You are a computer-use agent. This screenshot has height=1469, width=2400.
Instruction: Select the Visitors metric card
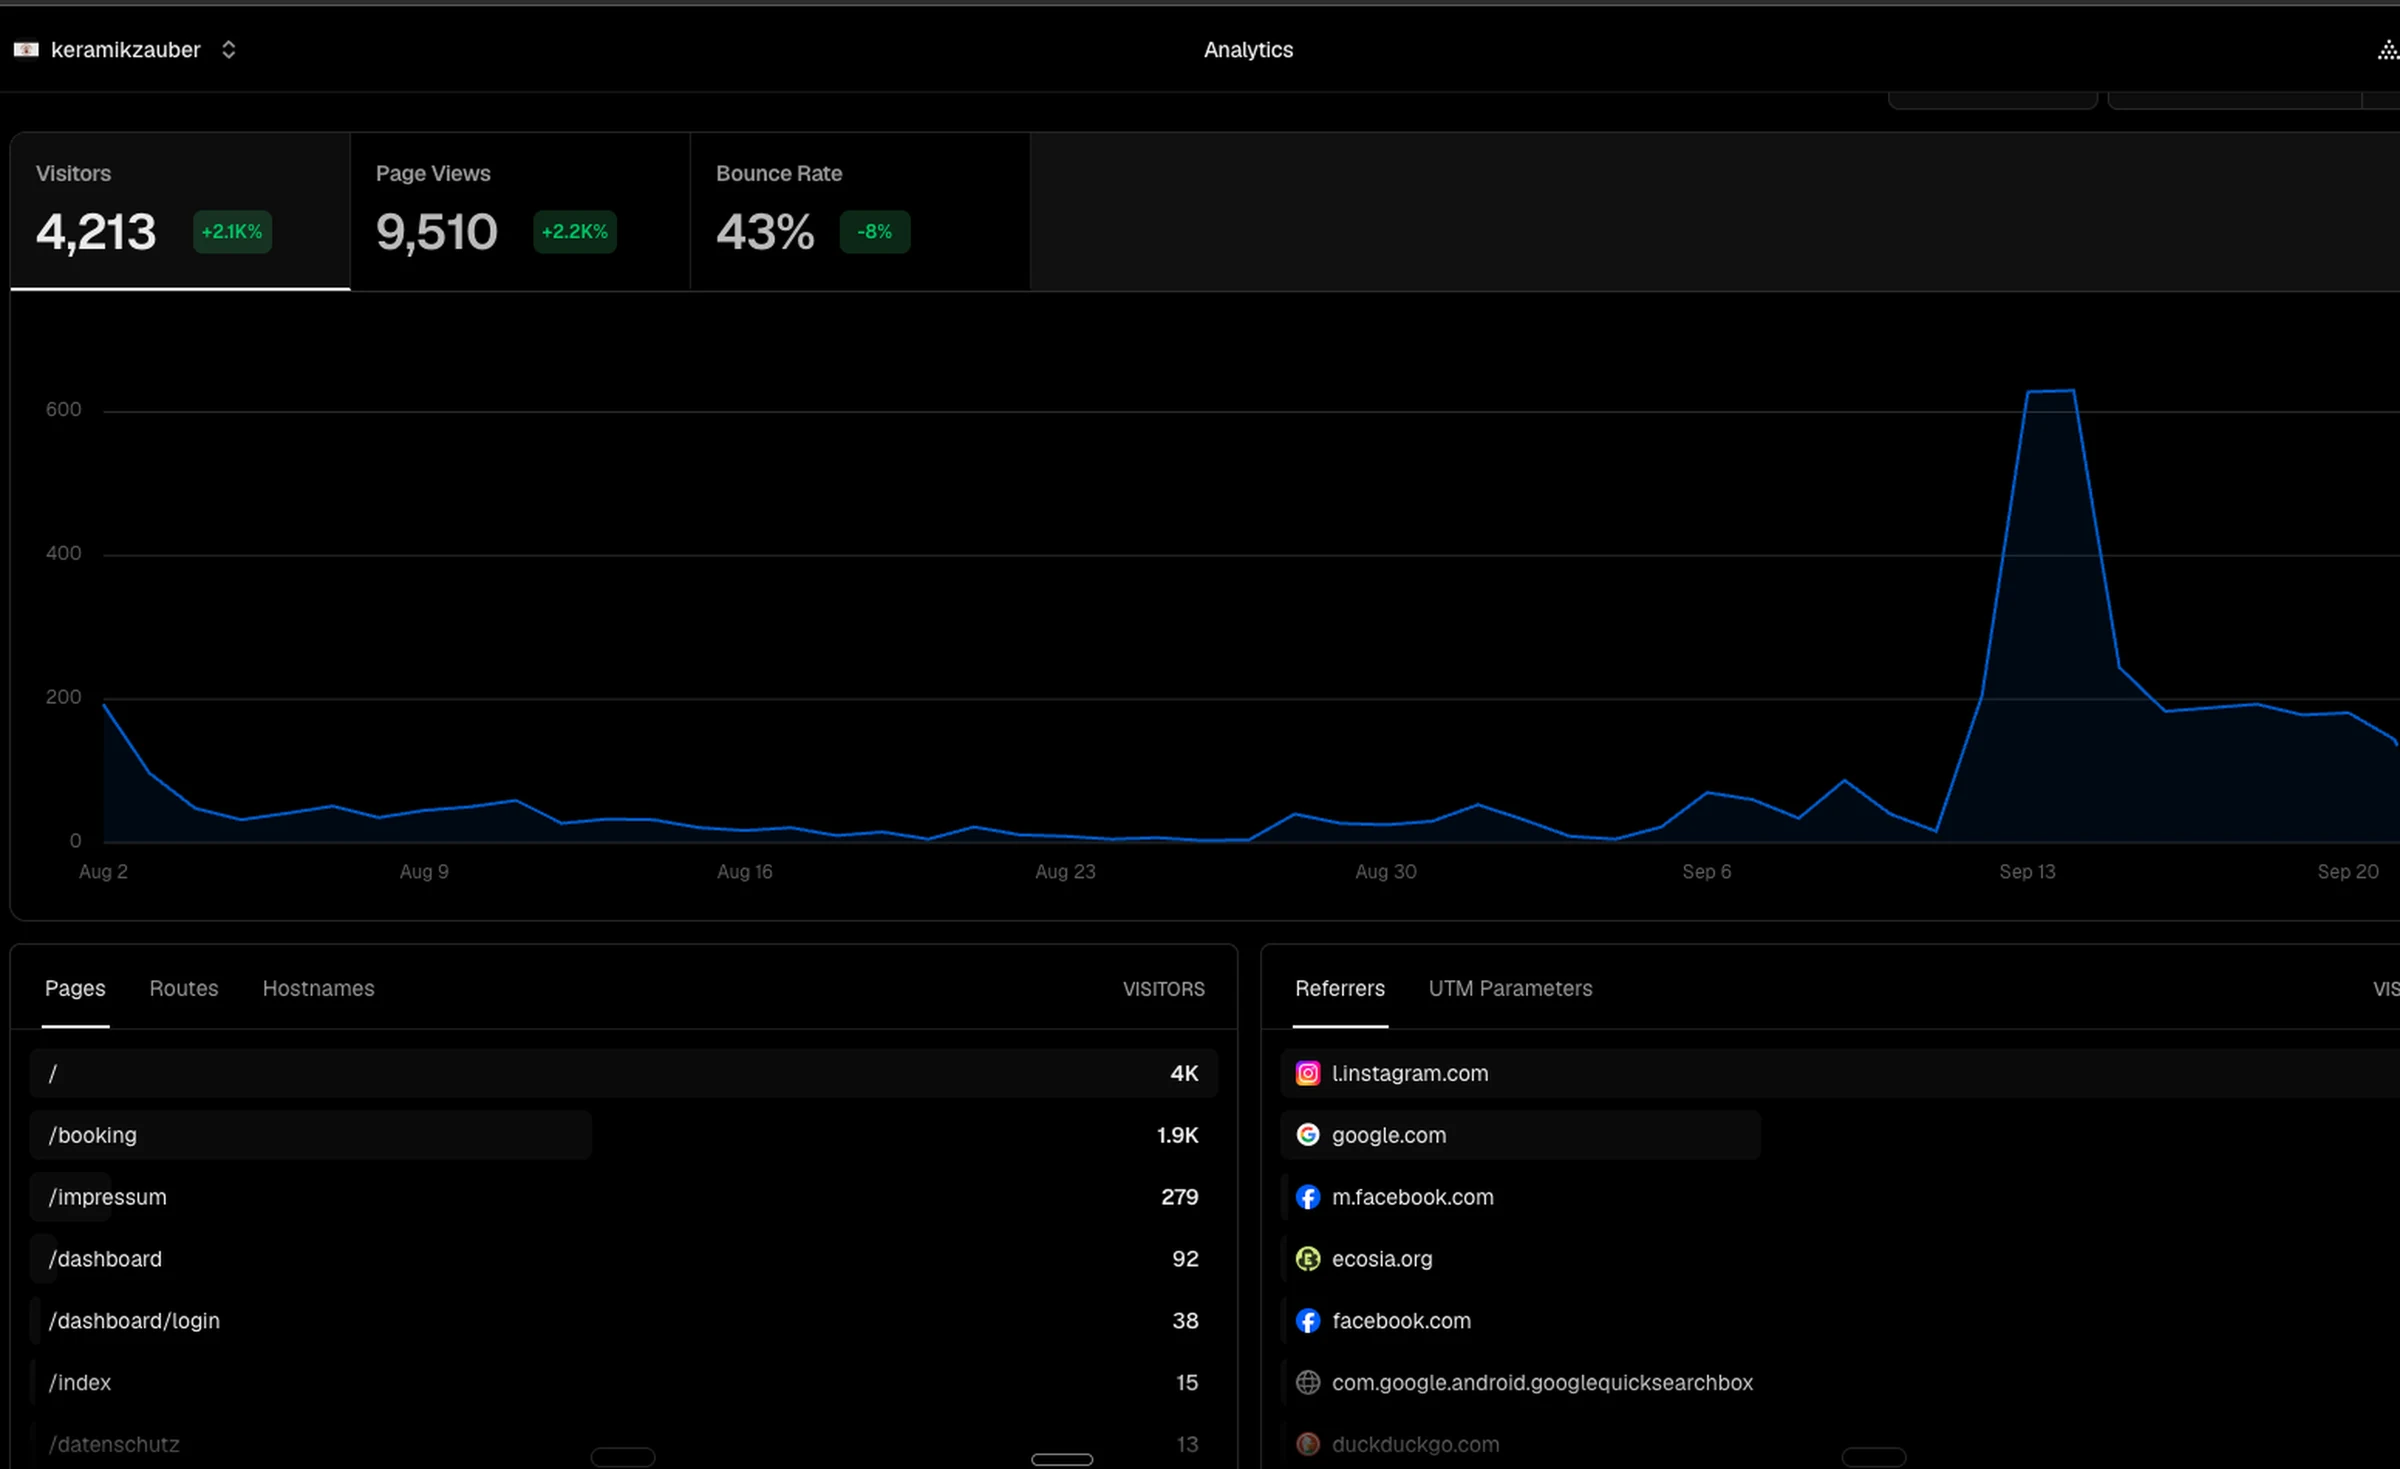click(x=180, y=211)
